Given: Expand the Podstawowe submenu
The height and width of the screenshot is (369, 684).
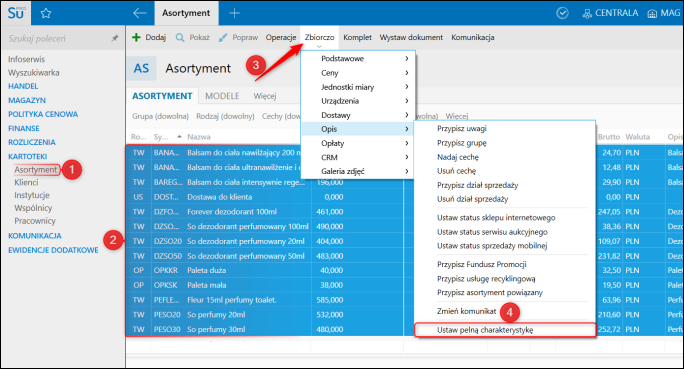Looking at the screenshot, I should pyautogui.click(x=406, y=58).
